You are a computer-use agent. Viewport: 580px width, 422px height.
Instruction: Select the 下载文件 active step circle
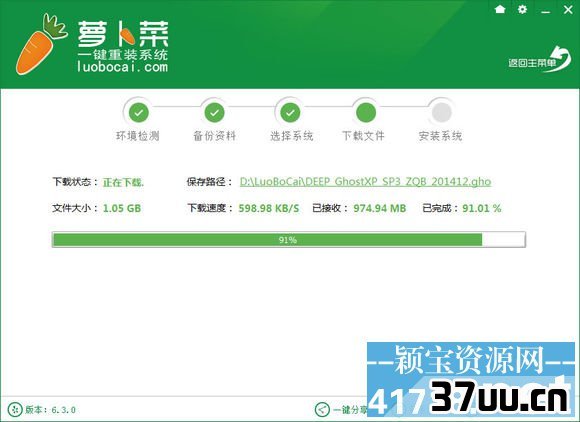tap(366, 112)
